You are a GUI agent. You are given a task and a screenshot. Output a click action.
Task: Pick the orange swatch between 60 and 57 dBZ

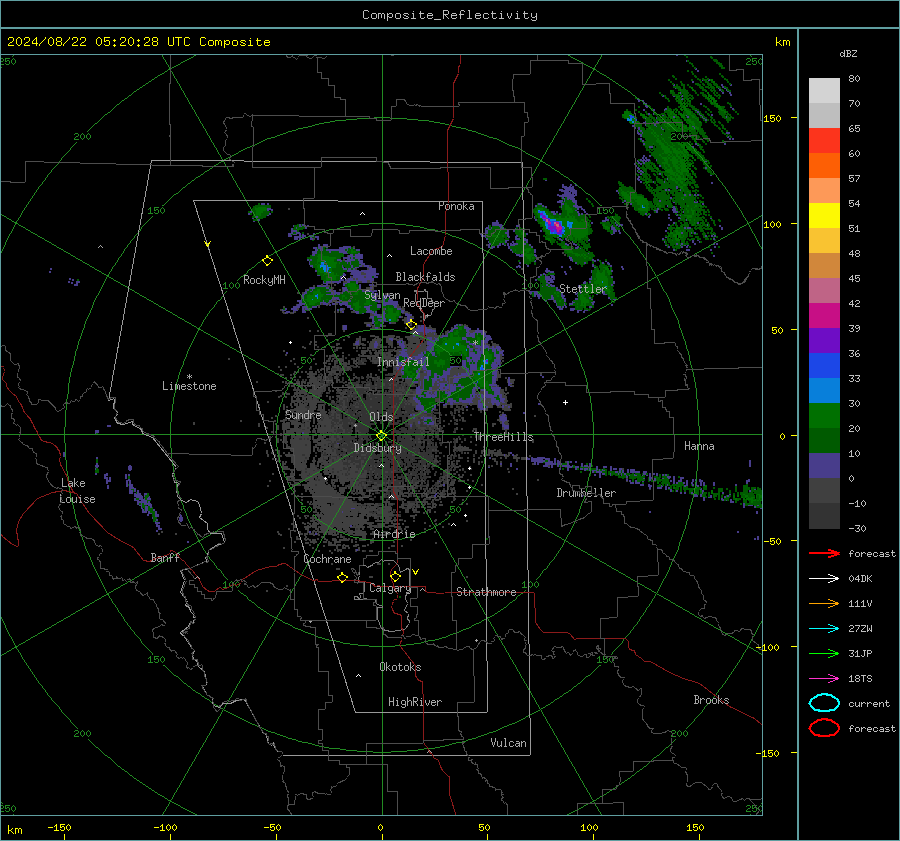[x=824, y=166]
